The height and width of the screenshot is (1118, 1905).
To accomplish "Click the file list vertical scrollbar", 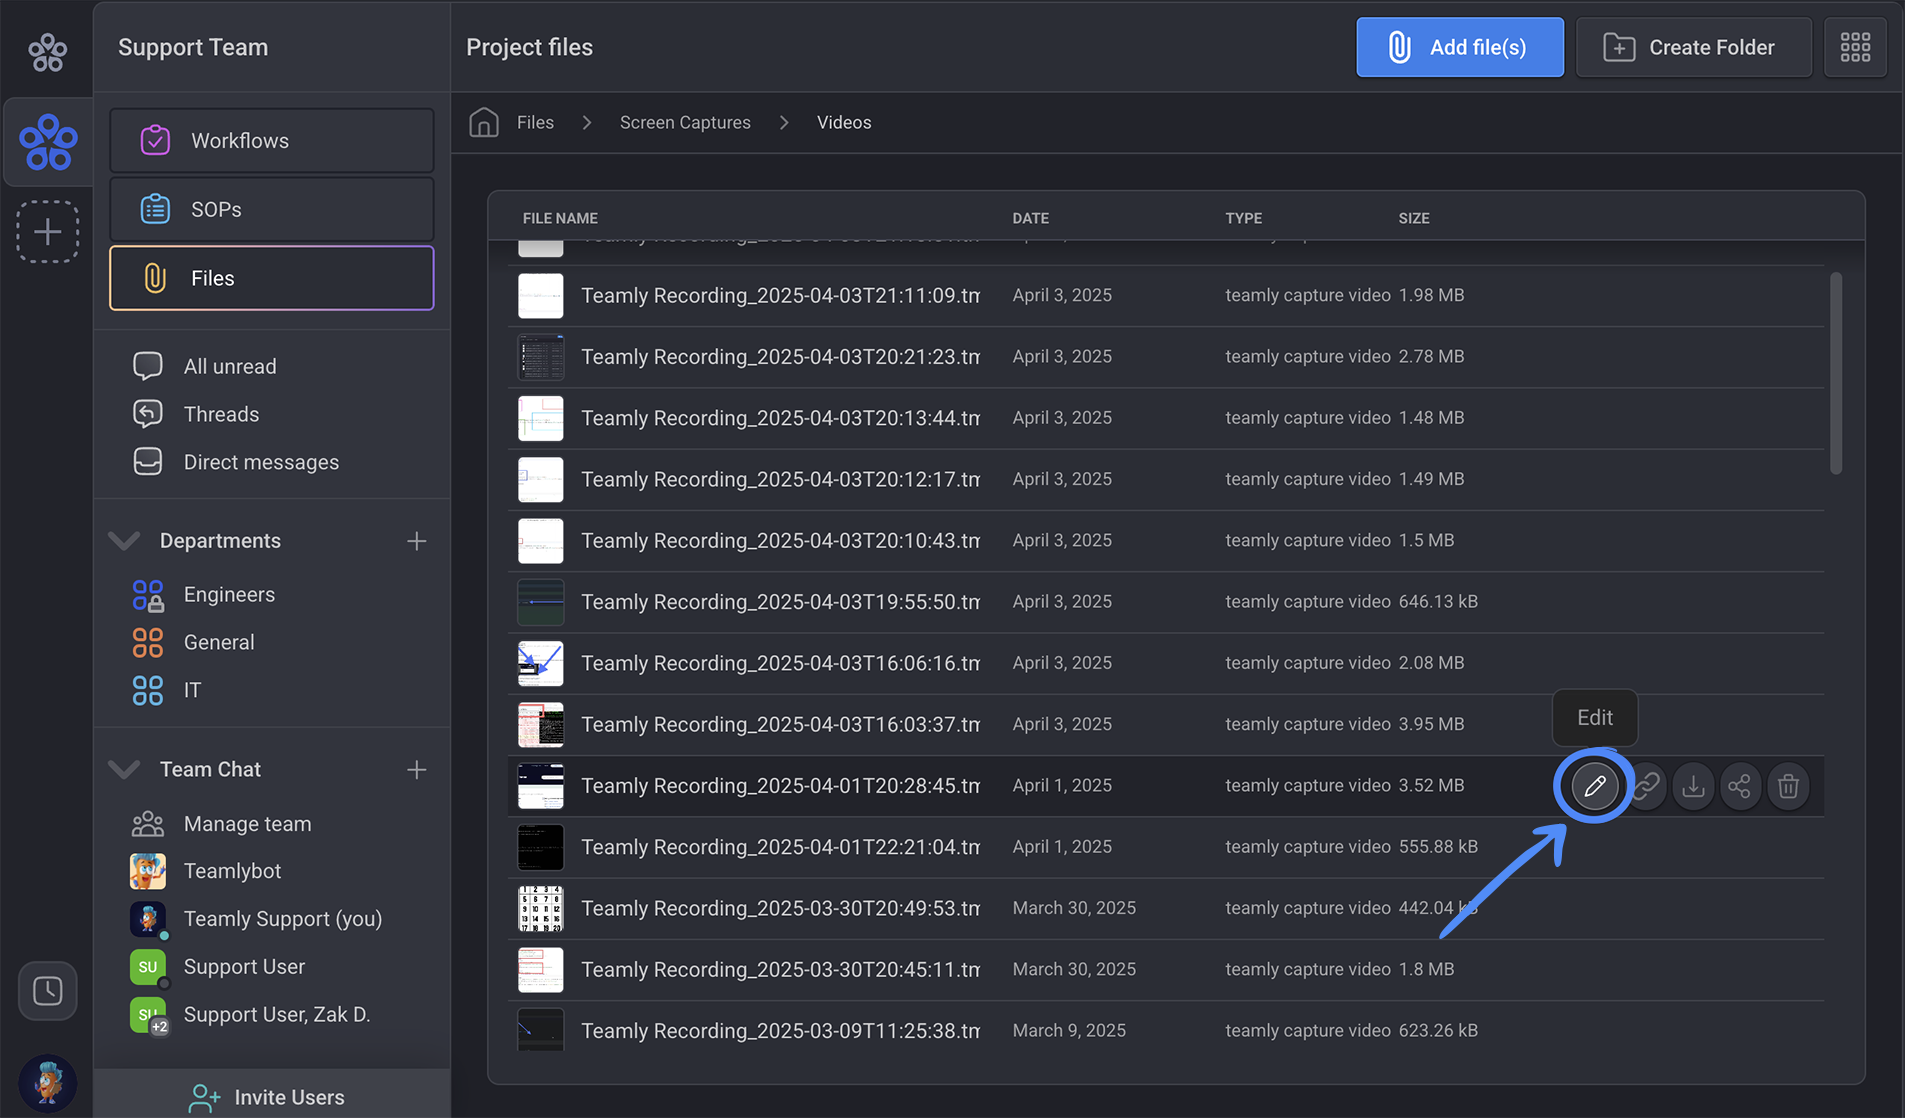I will click(x=1836, y=373).
